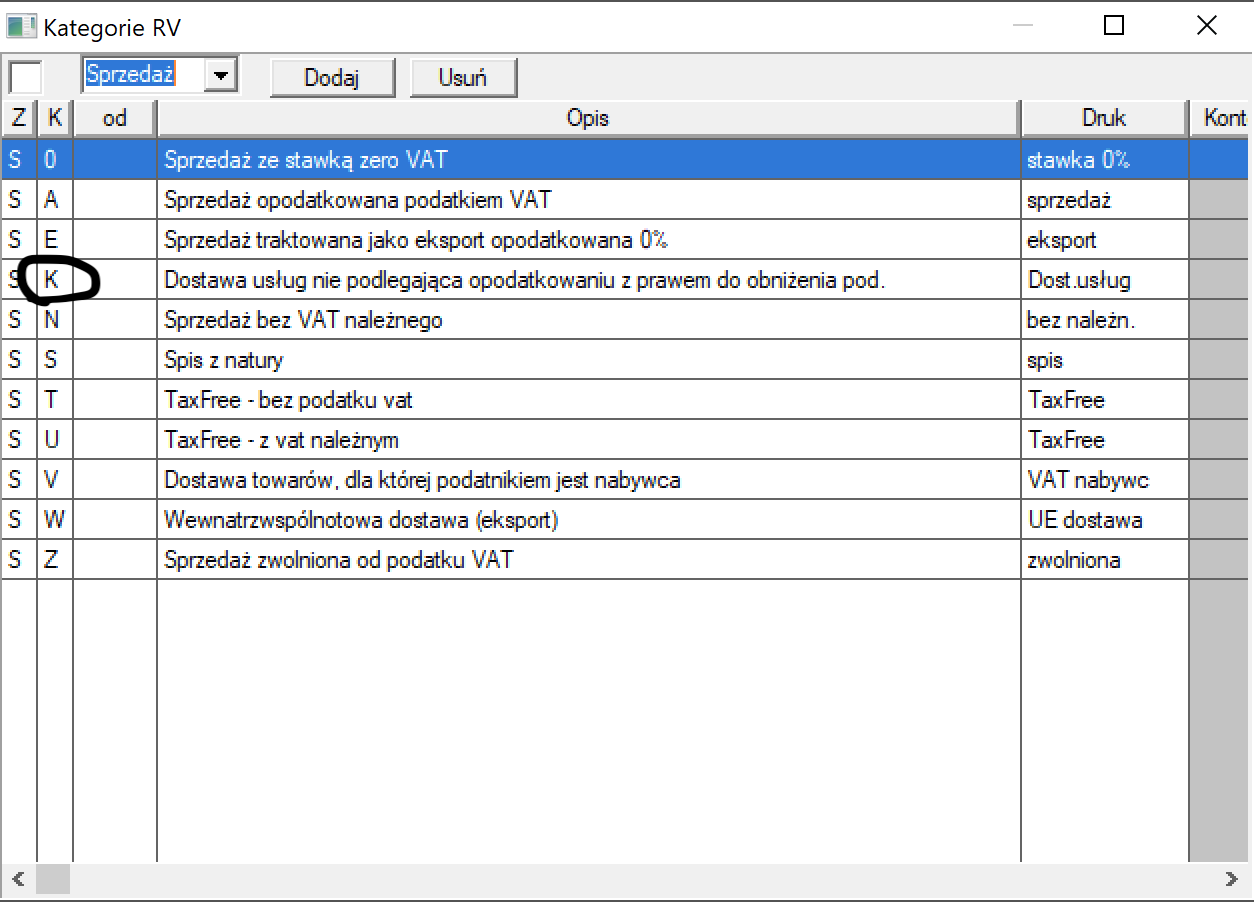
Task: Click the od column header
Action: click(x=115, y=118)
